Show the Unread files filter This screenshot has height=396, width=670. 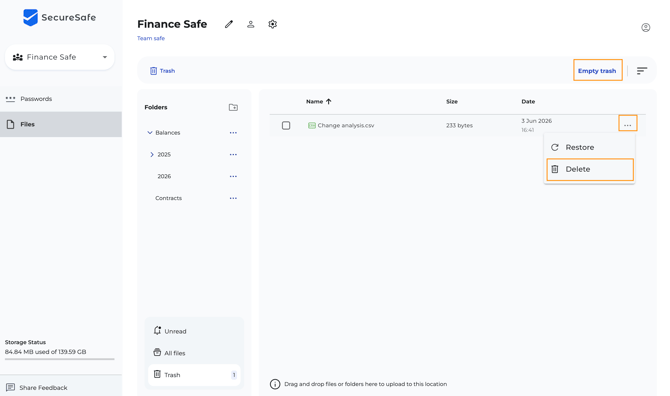point(194,331)
